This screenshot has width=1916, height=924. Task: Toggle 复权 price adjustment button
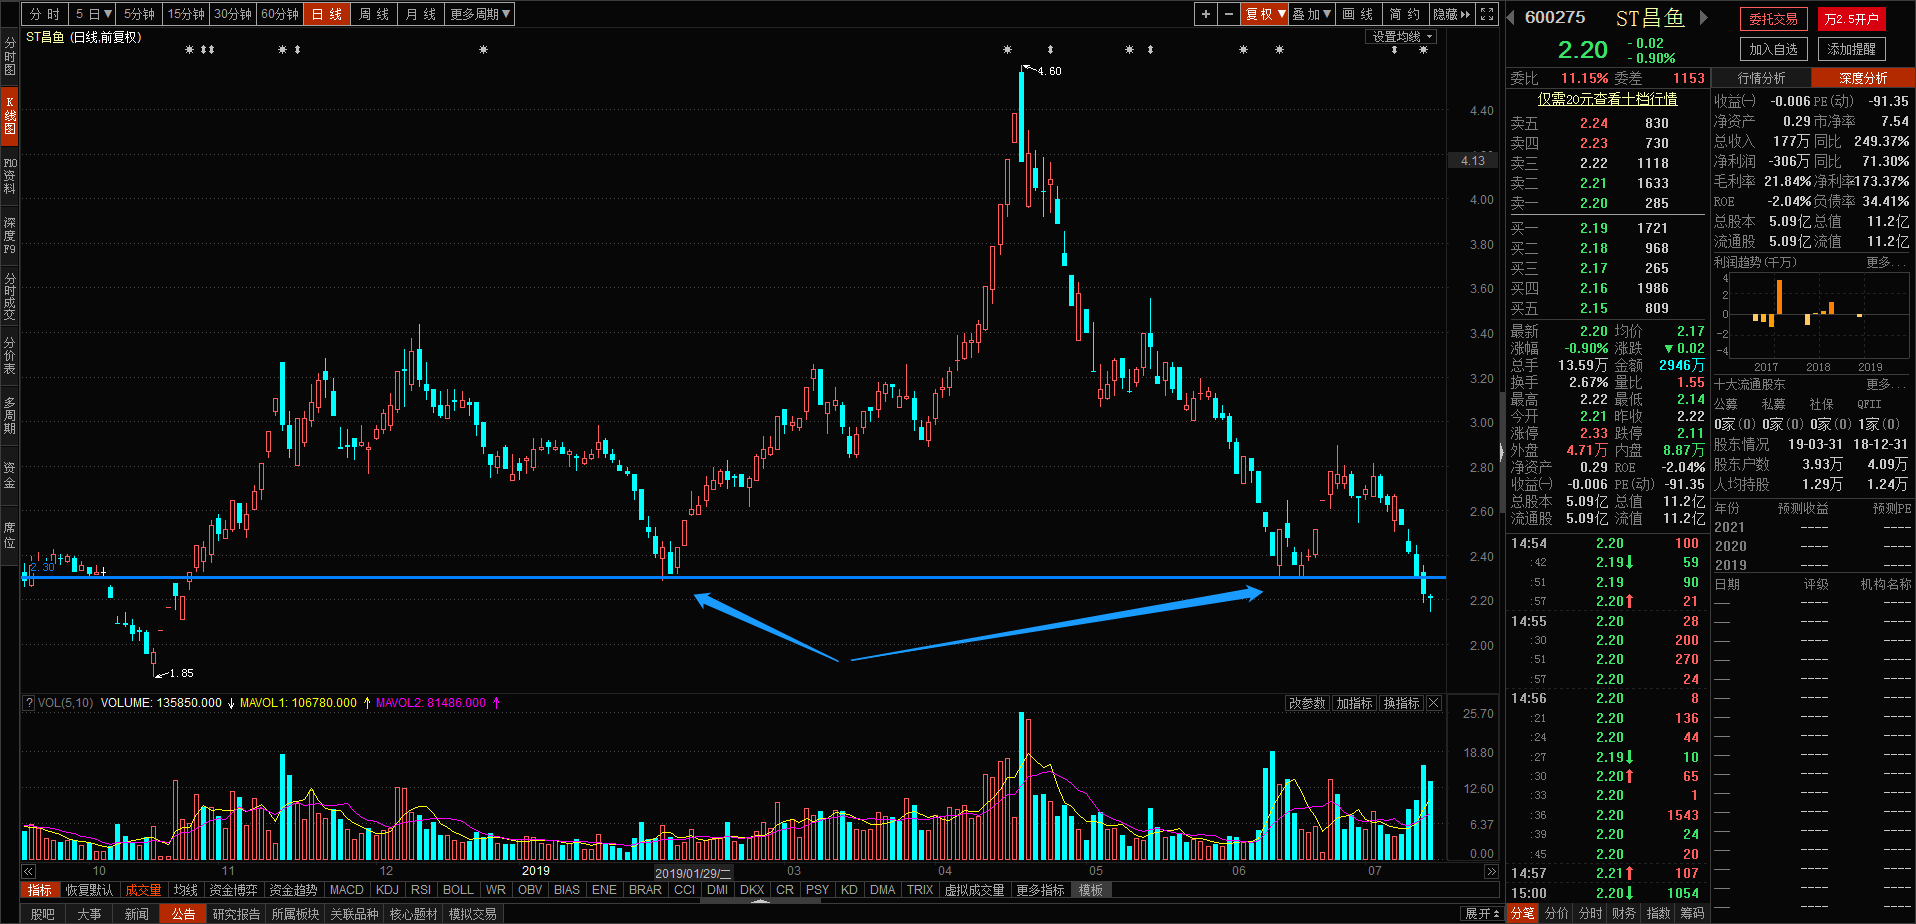tap(1265, 14)
